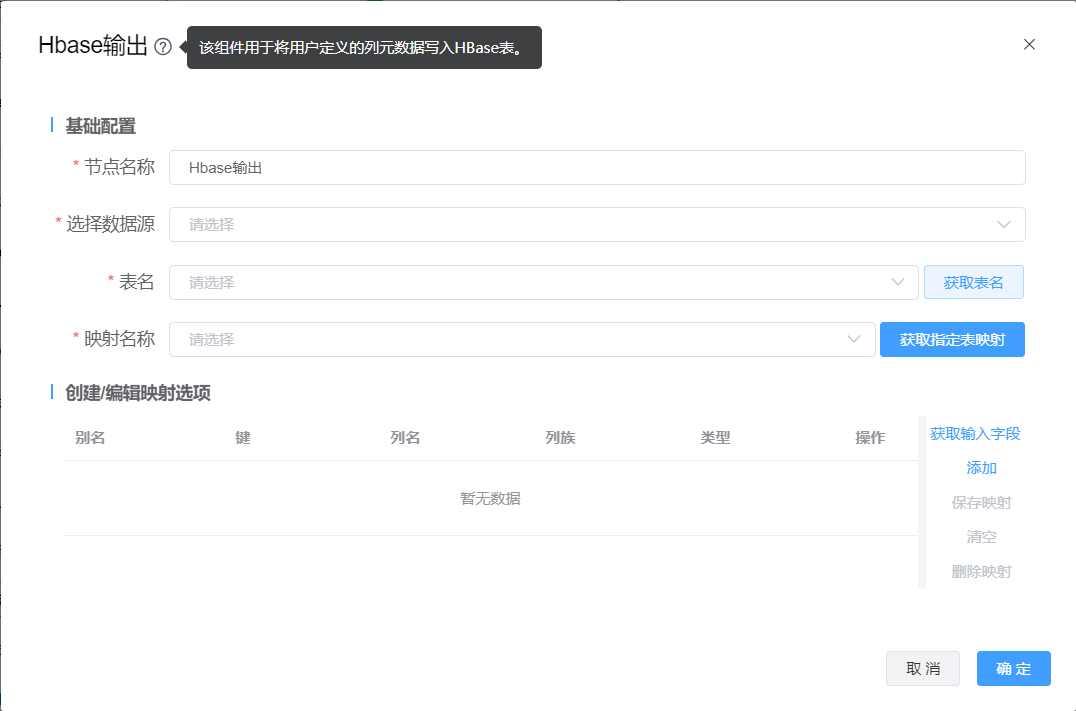Confirm settings with the 确定 button
1076x711 pixels.
(x=1013, y=669)
